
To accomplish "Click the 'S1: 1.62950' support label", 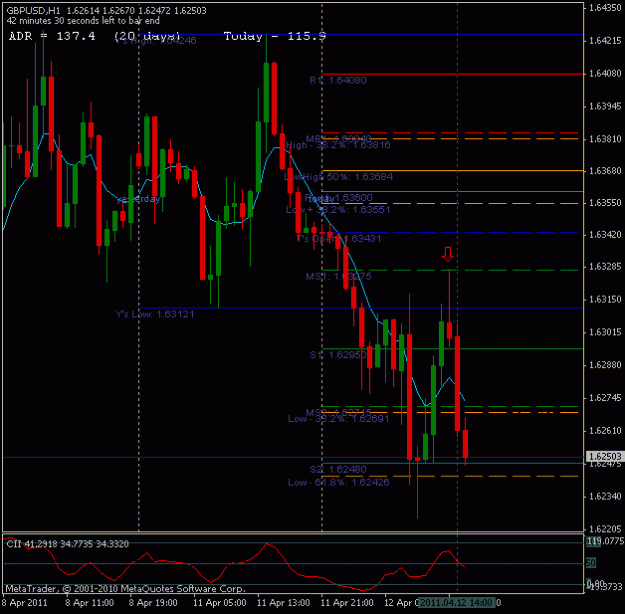I will coord(338,354).
